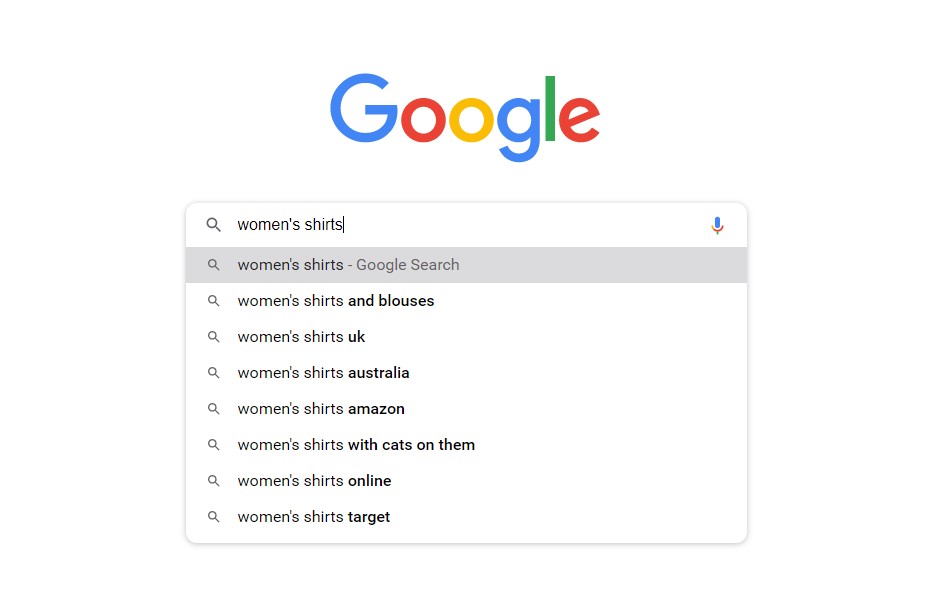This screenshot has height=592, width=940.
Task: Select 'women's shirts australia' suggestion
Action: [x=466, y=373]
